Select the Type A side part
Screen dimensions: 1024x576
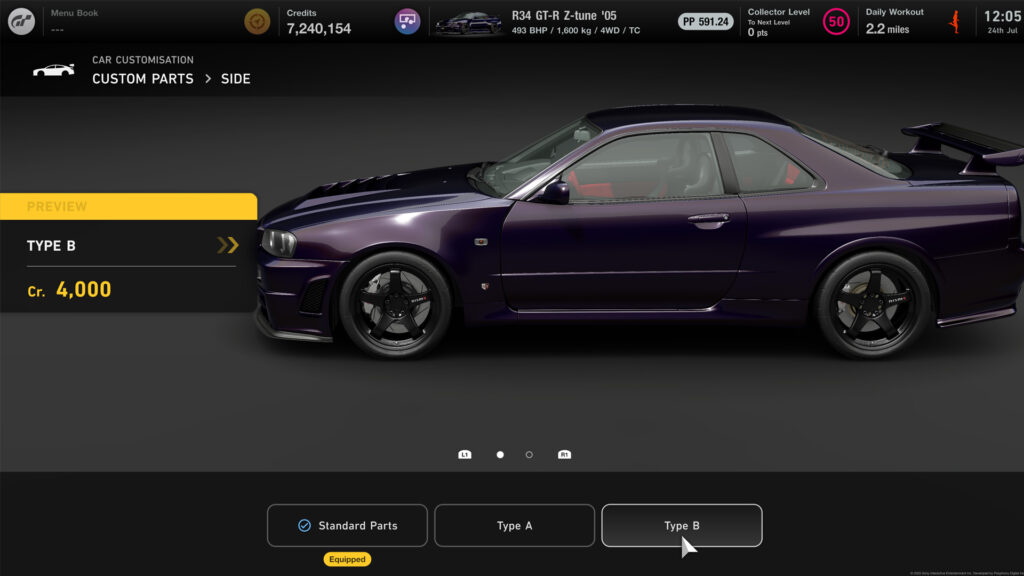coord(515,525)
